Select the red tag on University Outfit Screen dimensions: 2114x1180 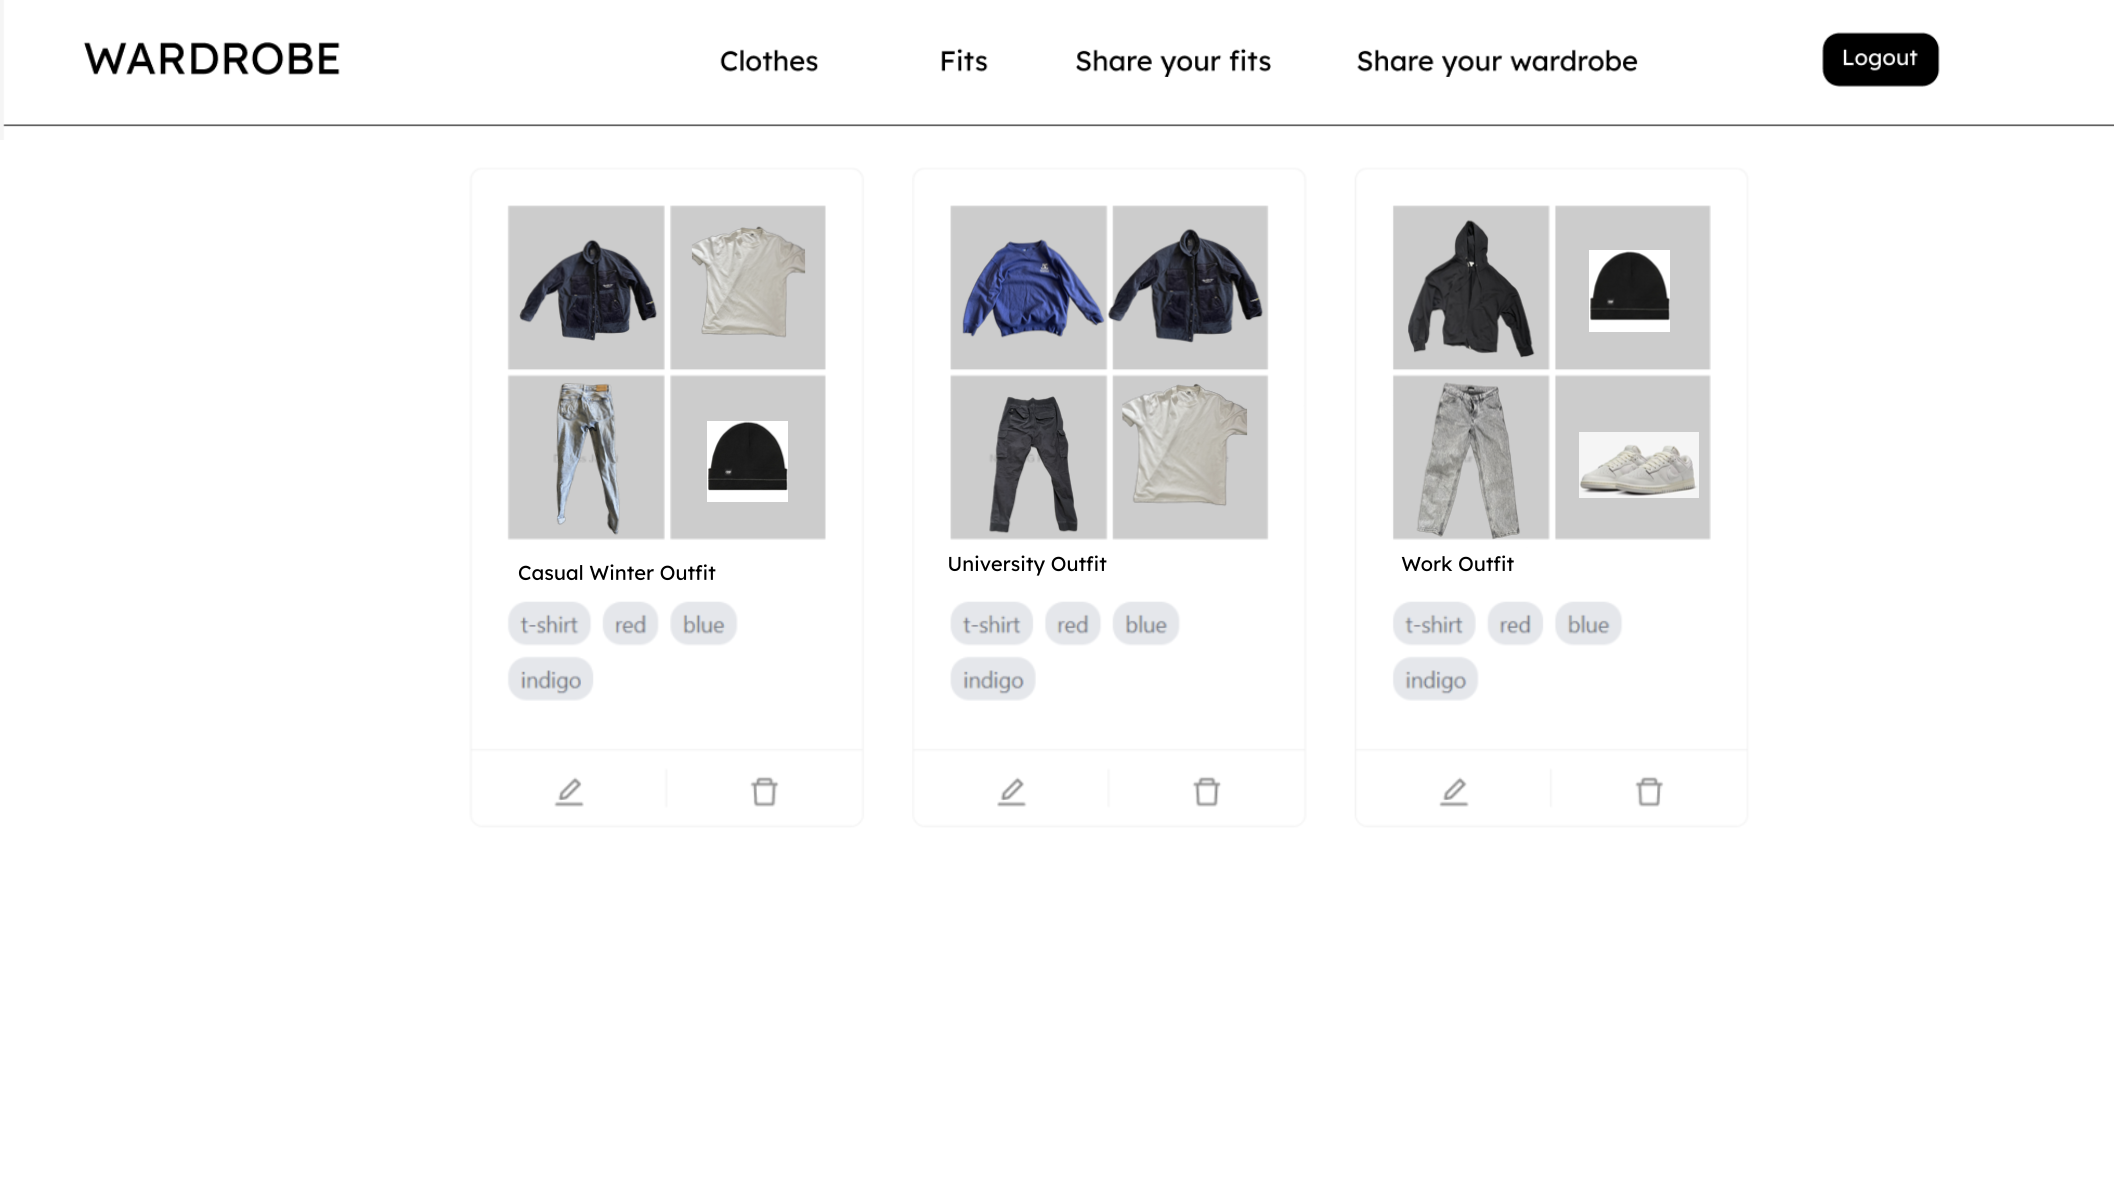(1072, 623)
